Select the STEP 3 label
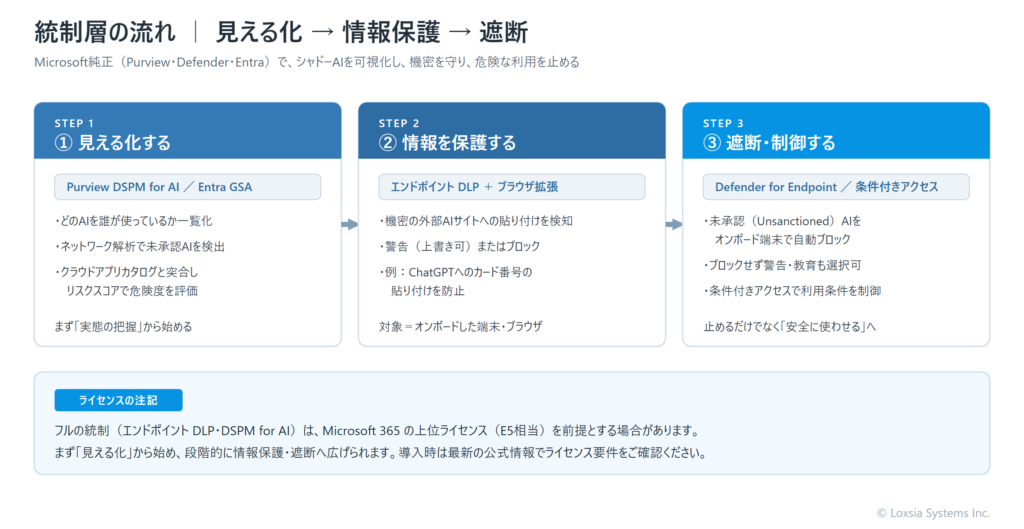The height and width of the screenshot is (529, 1024). click(x=723, y=123)
